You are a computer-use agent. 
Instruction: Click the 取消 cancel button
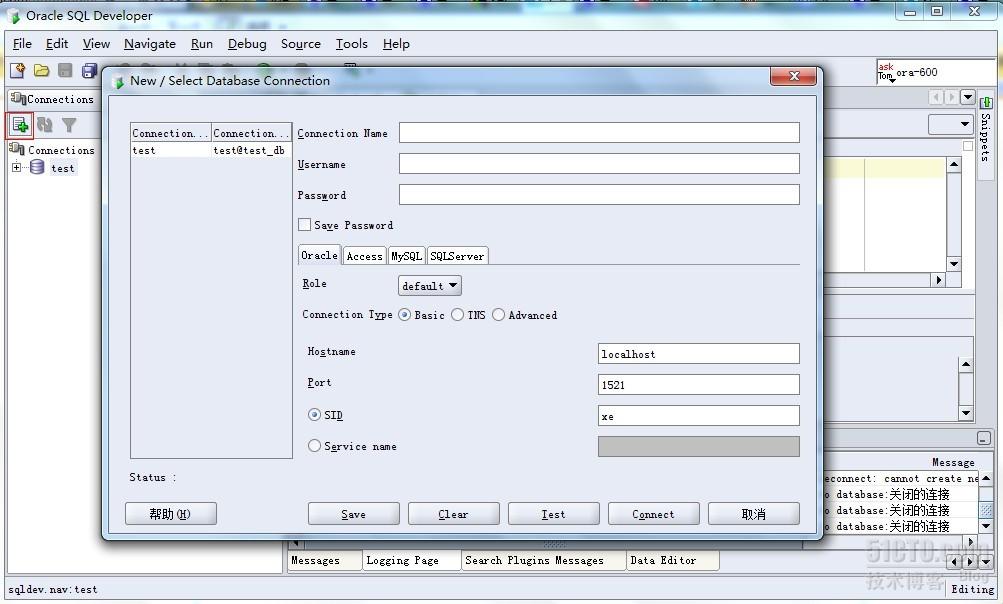coord(754,513)
